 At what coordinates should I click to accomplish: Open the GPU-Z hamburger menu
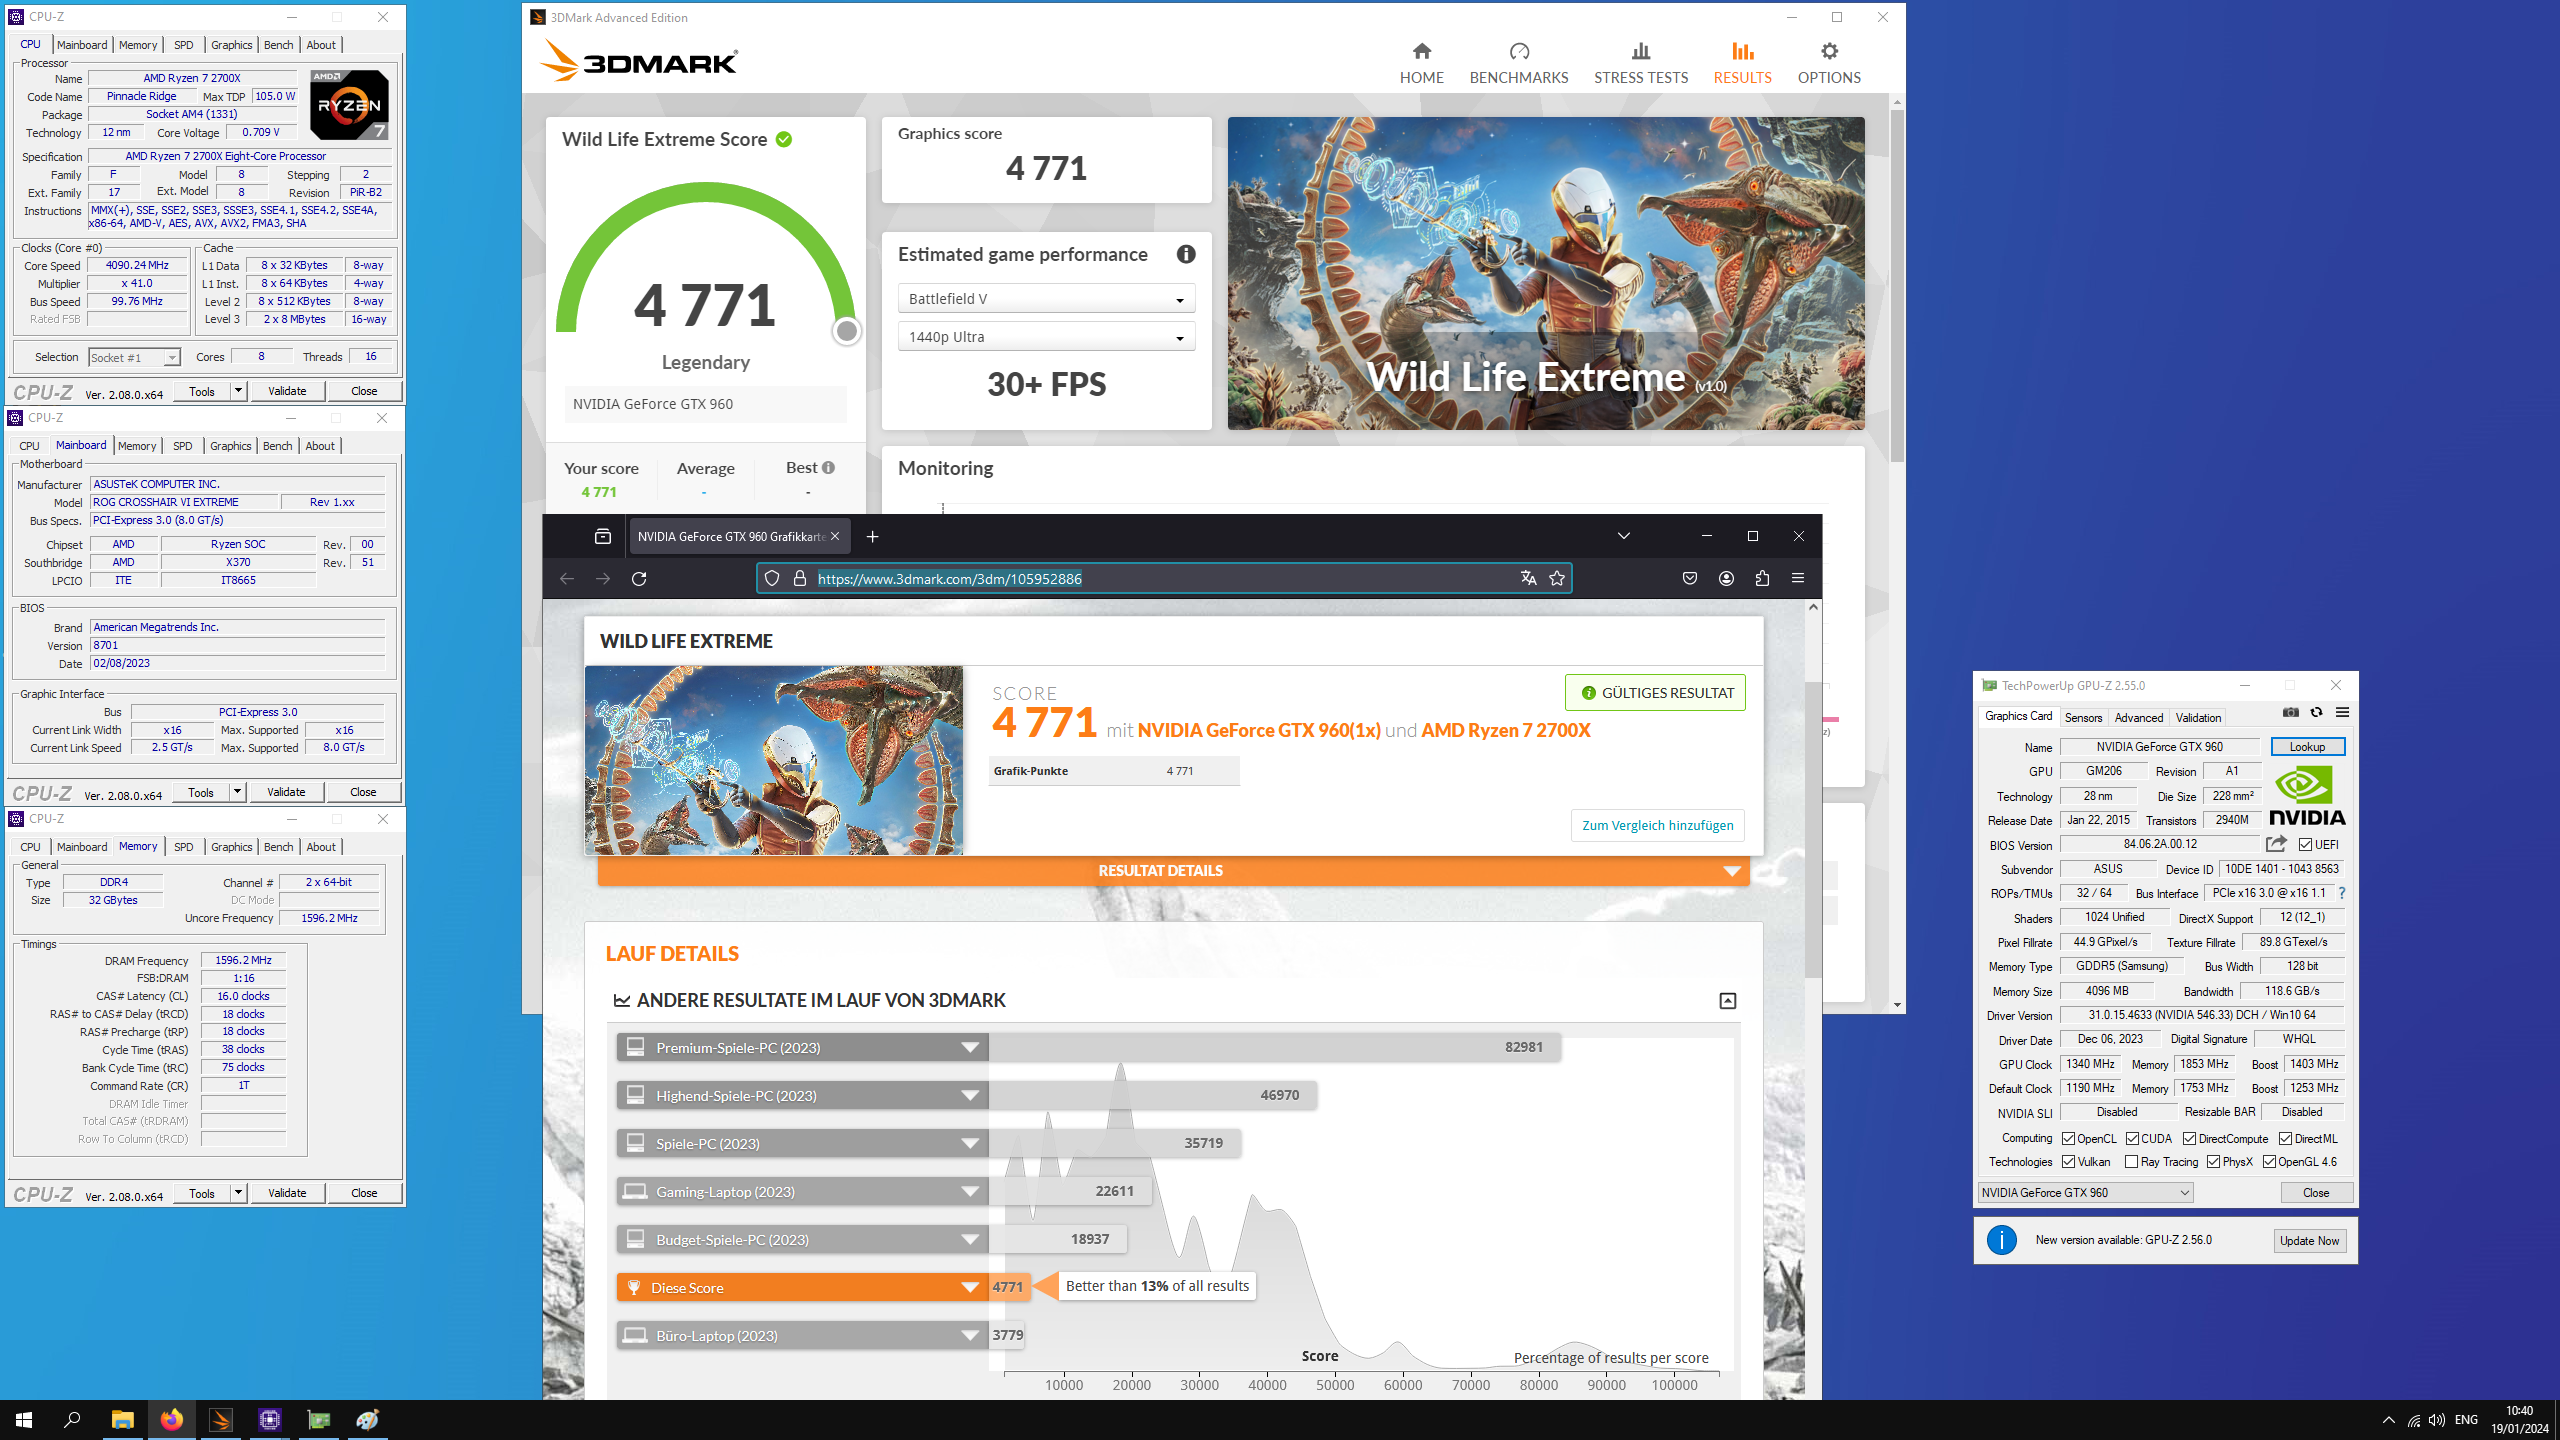coord(2342,712)
